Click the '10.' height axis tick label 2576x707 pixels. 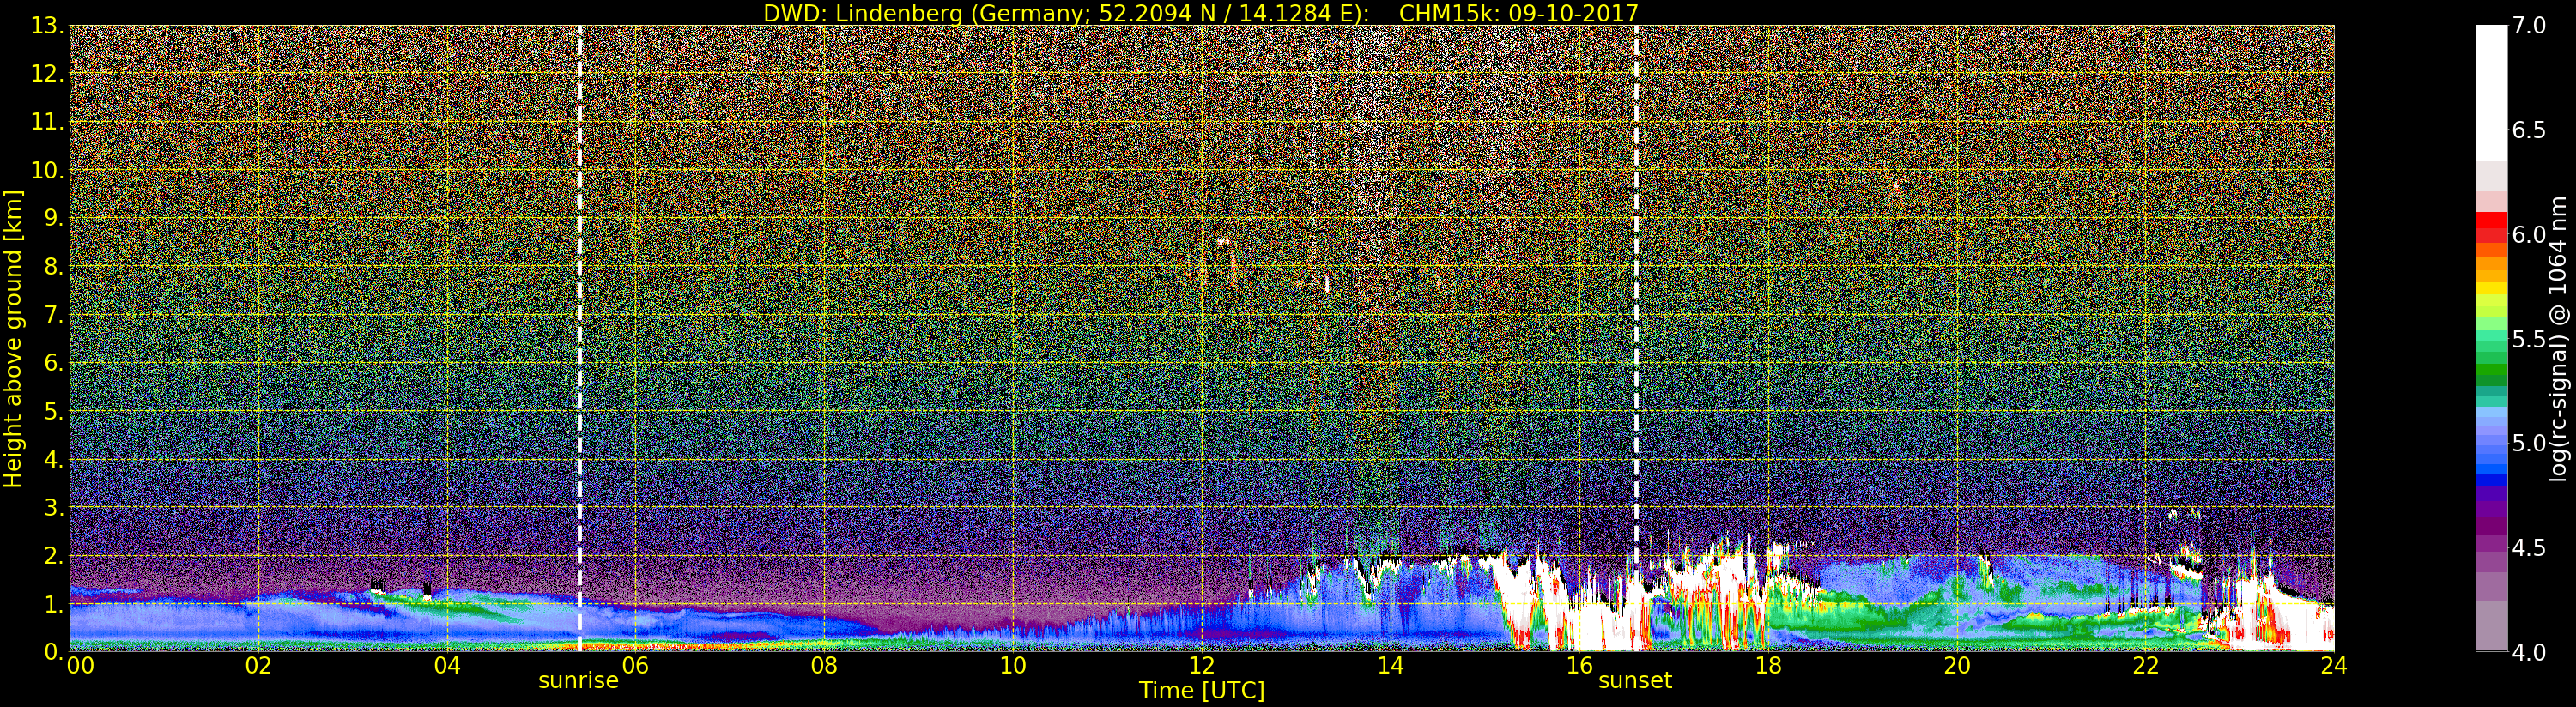click(x=47, y=170)
